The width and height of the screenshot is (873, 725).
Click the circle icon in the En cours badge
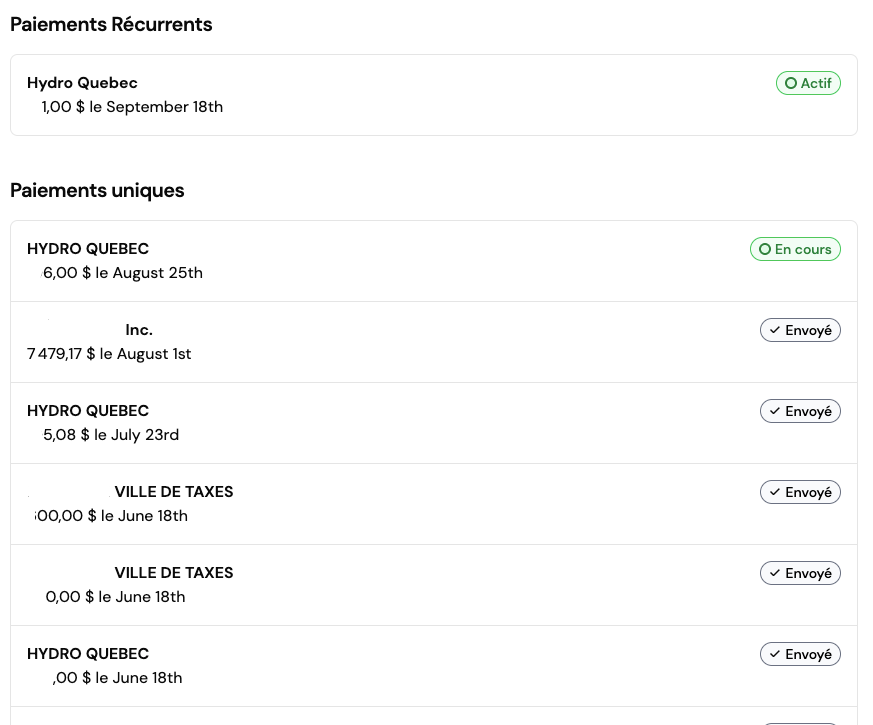(x=765, y=250)
